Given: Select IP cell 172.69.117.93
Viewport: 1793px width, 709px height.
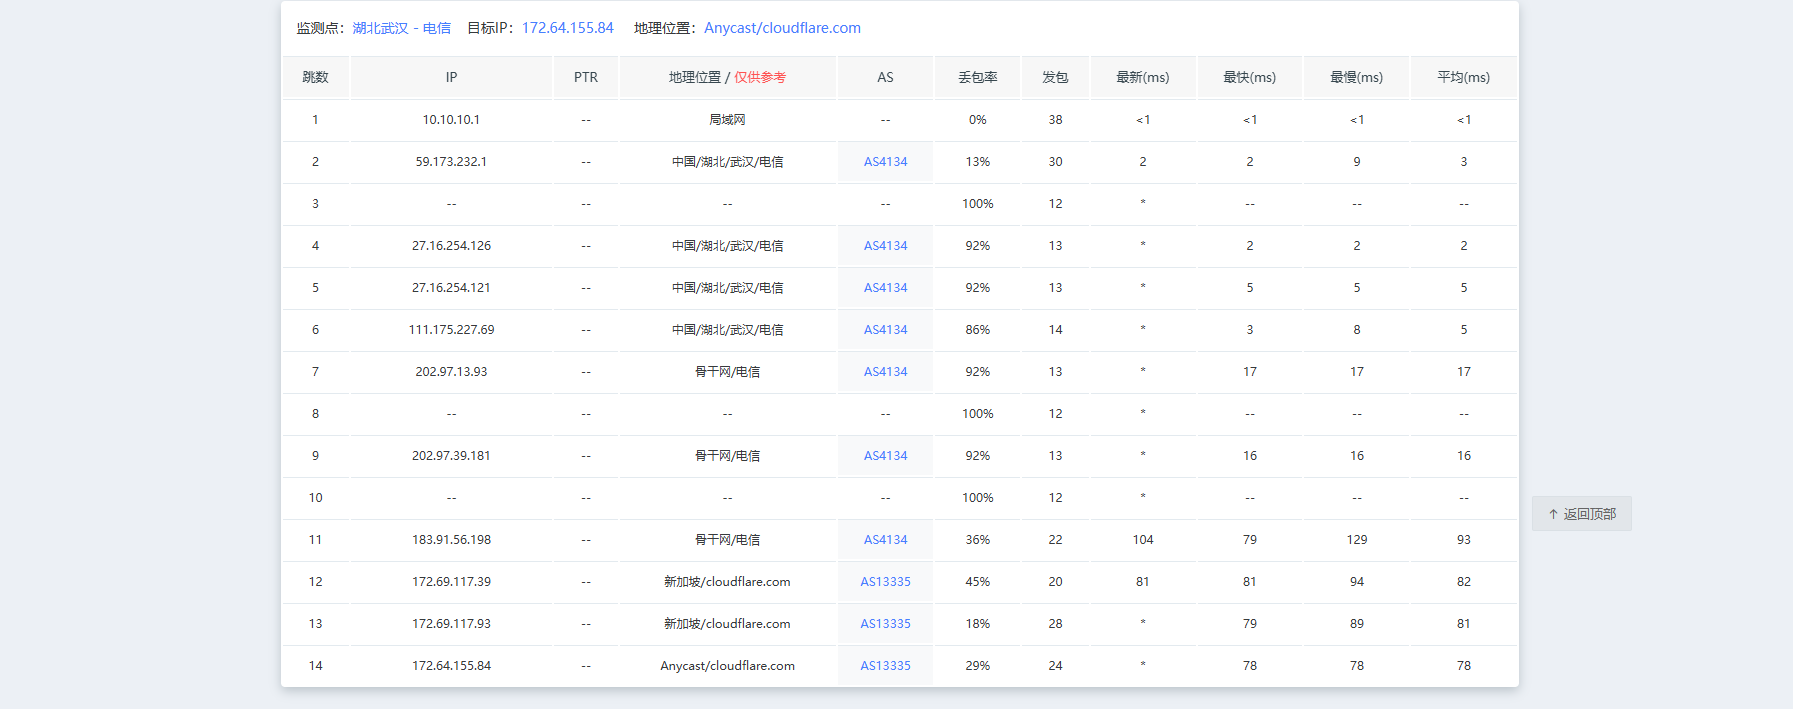Looking at the screenshot, I should (x=451, y=624).
